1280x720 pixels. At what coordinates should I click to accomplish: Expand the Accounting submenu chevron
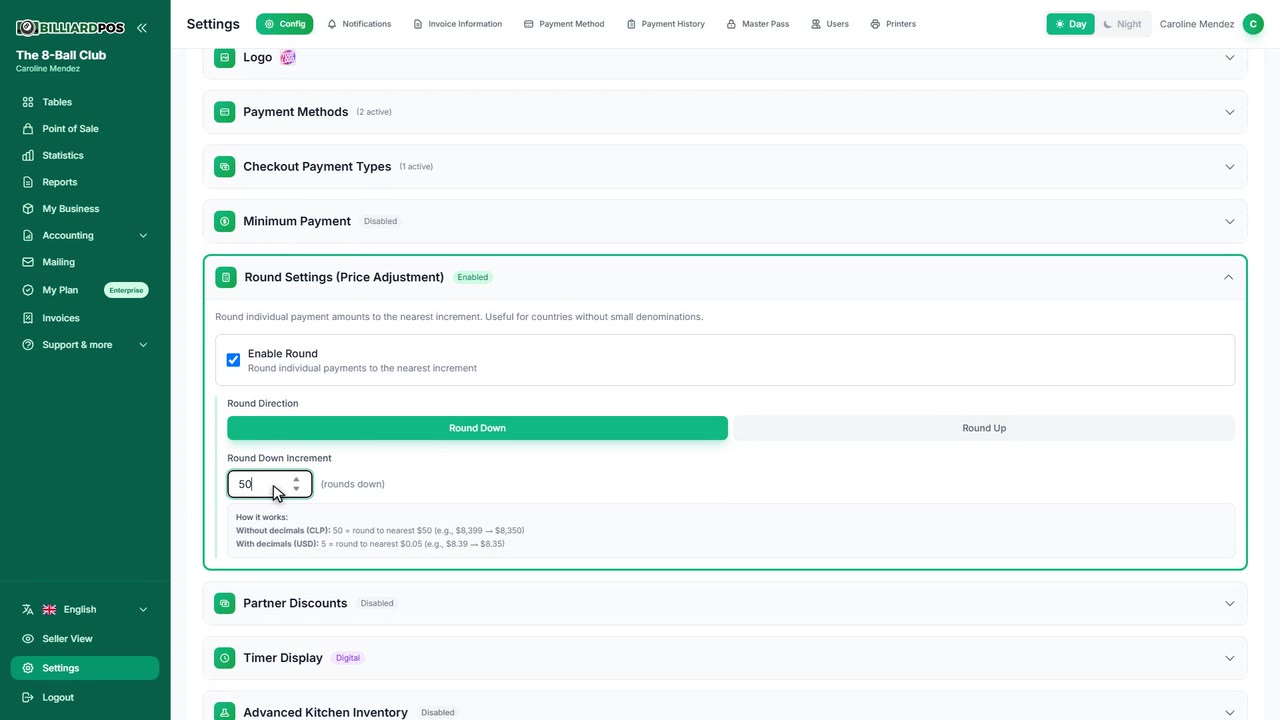tap(143, 236)
